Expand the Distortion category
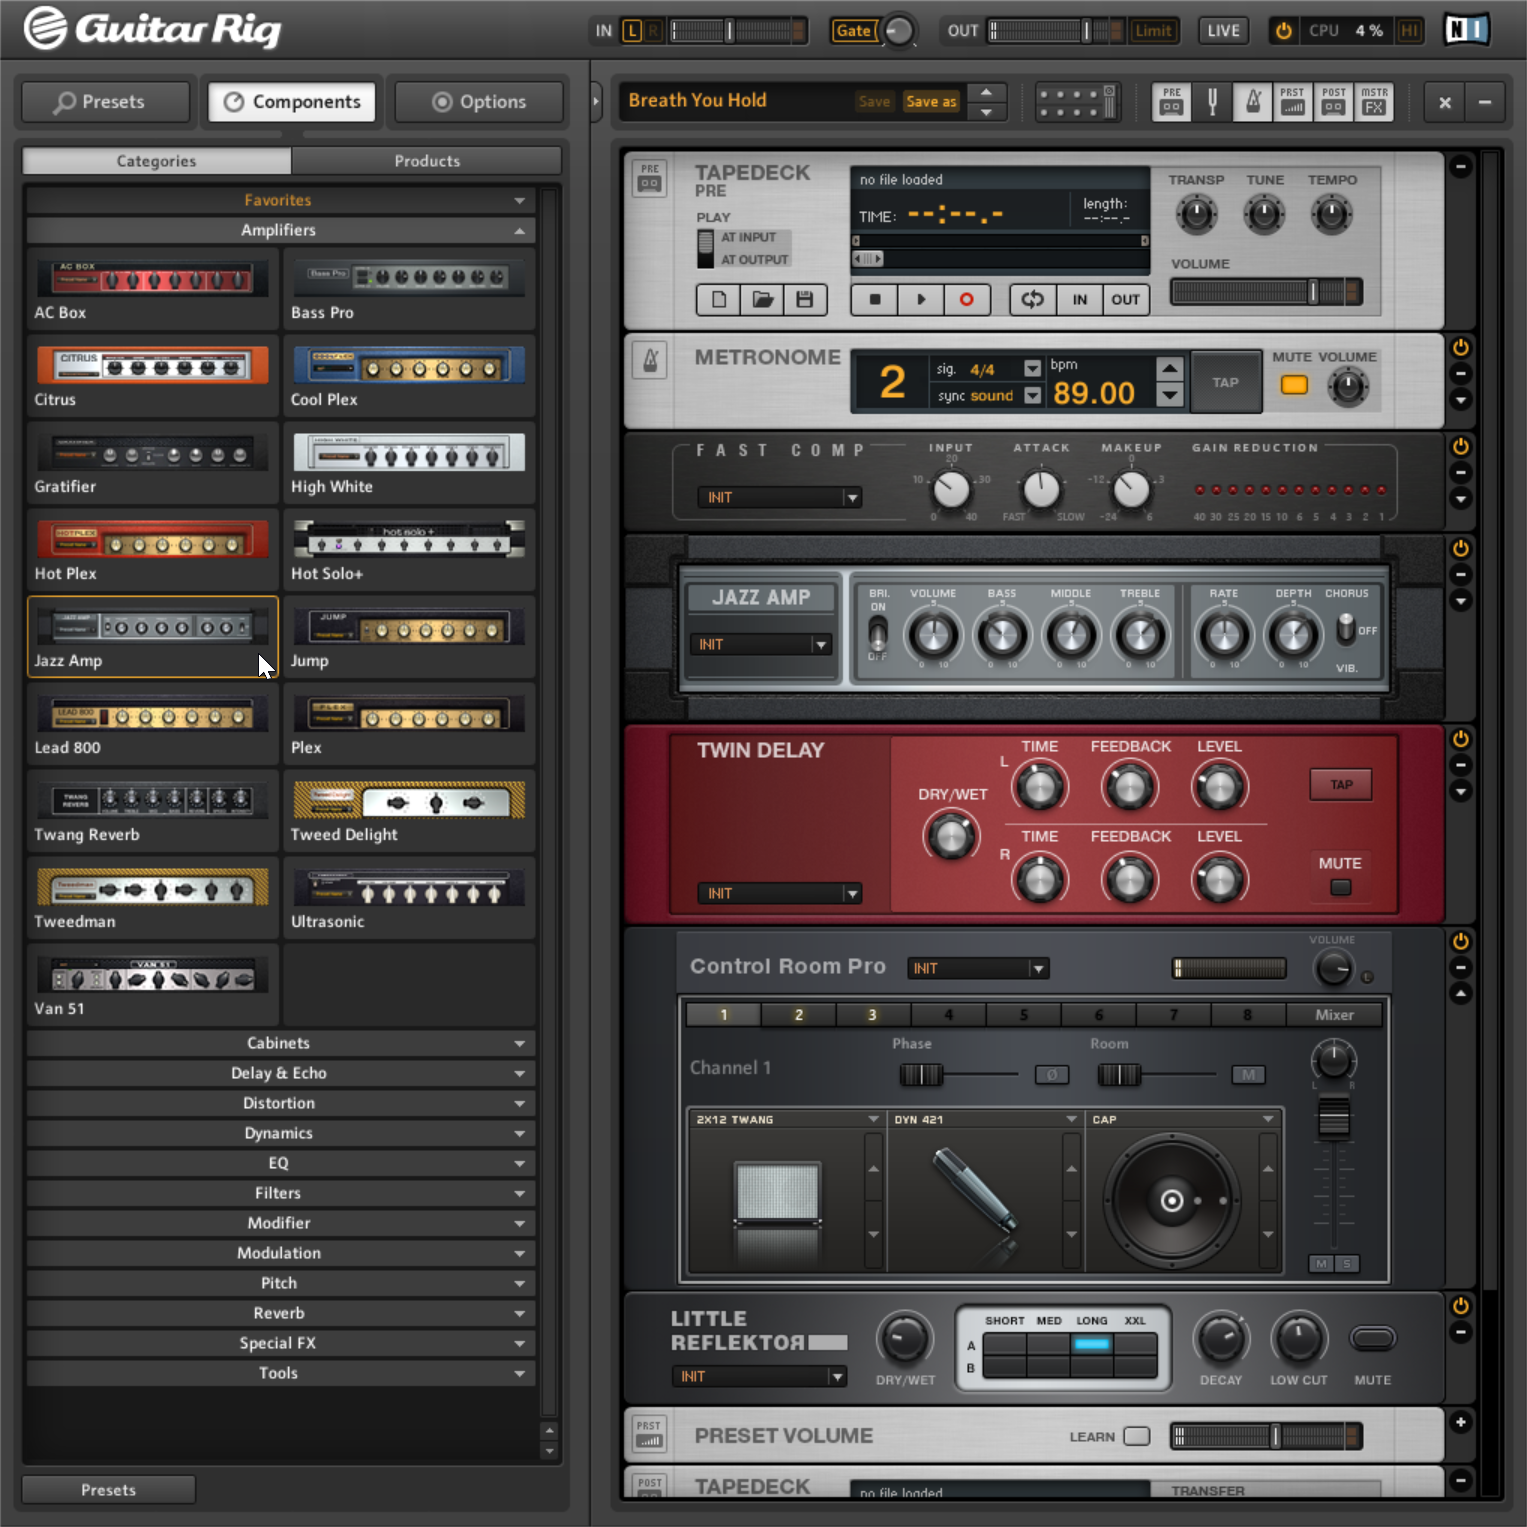 [280, 1103]
